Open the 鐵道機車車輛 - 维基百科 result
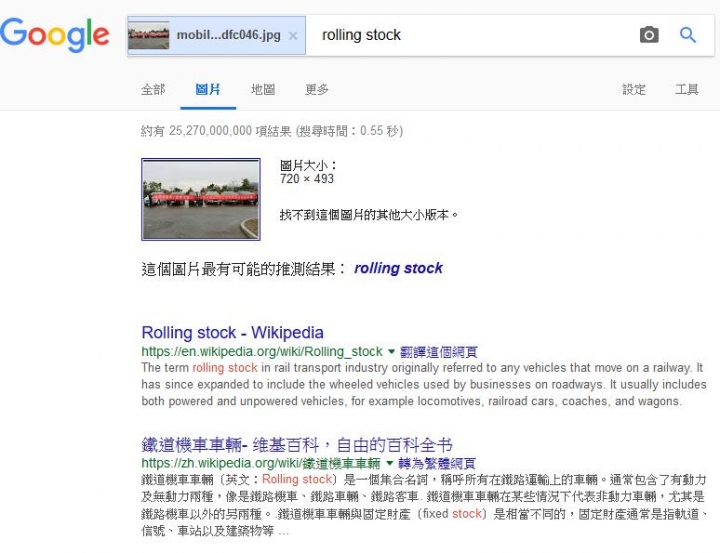Screen dimensions: 720x553 [x=297, y=445]
